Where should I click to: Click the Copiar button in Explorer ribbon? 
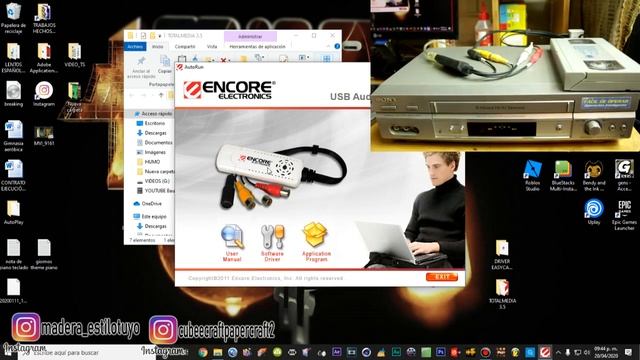click(165, 64)
